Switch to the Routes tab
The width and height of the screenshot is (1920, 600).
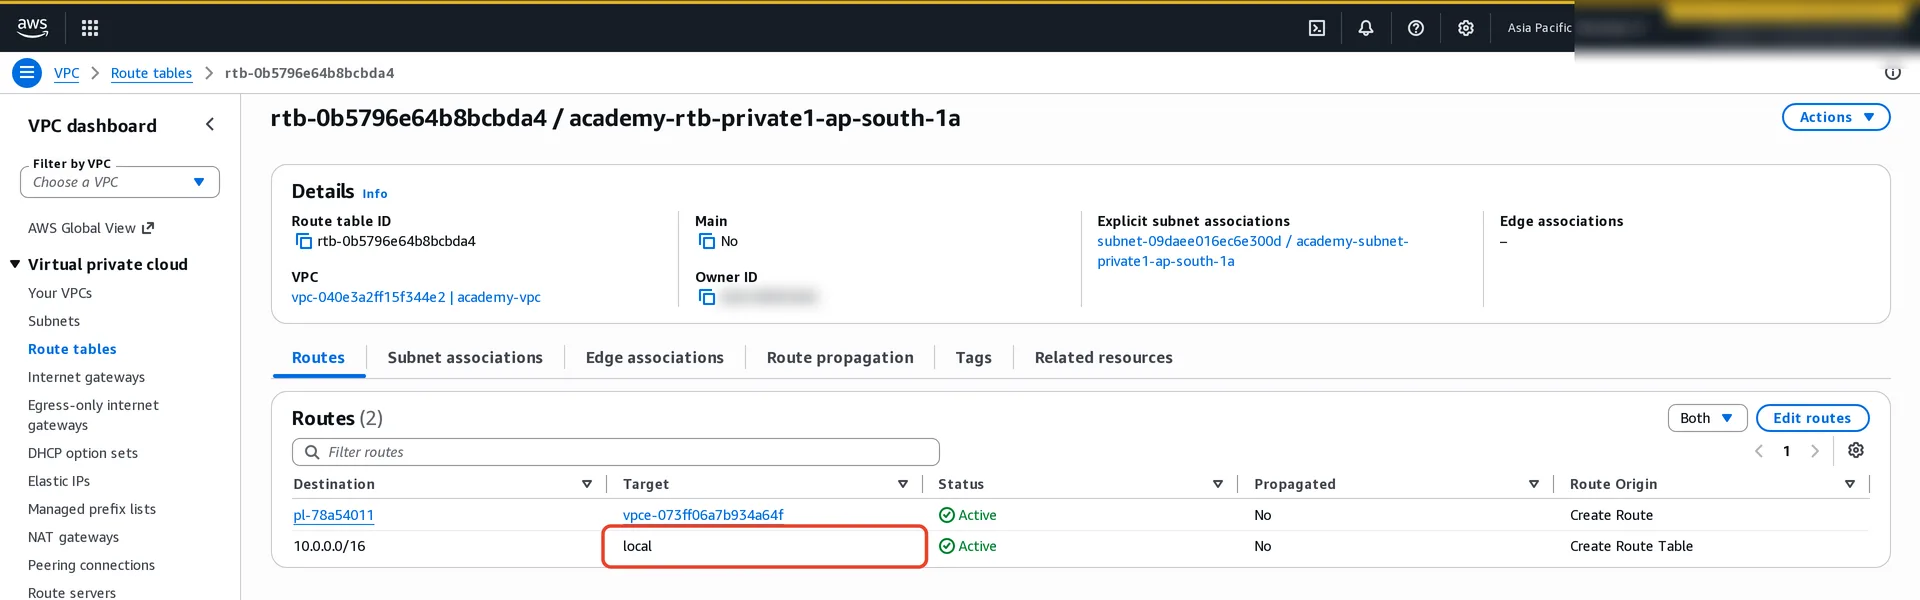tap(318, 357)
